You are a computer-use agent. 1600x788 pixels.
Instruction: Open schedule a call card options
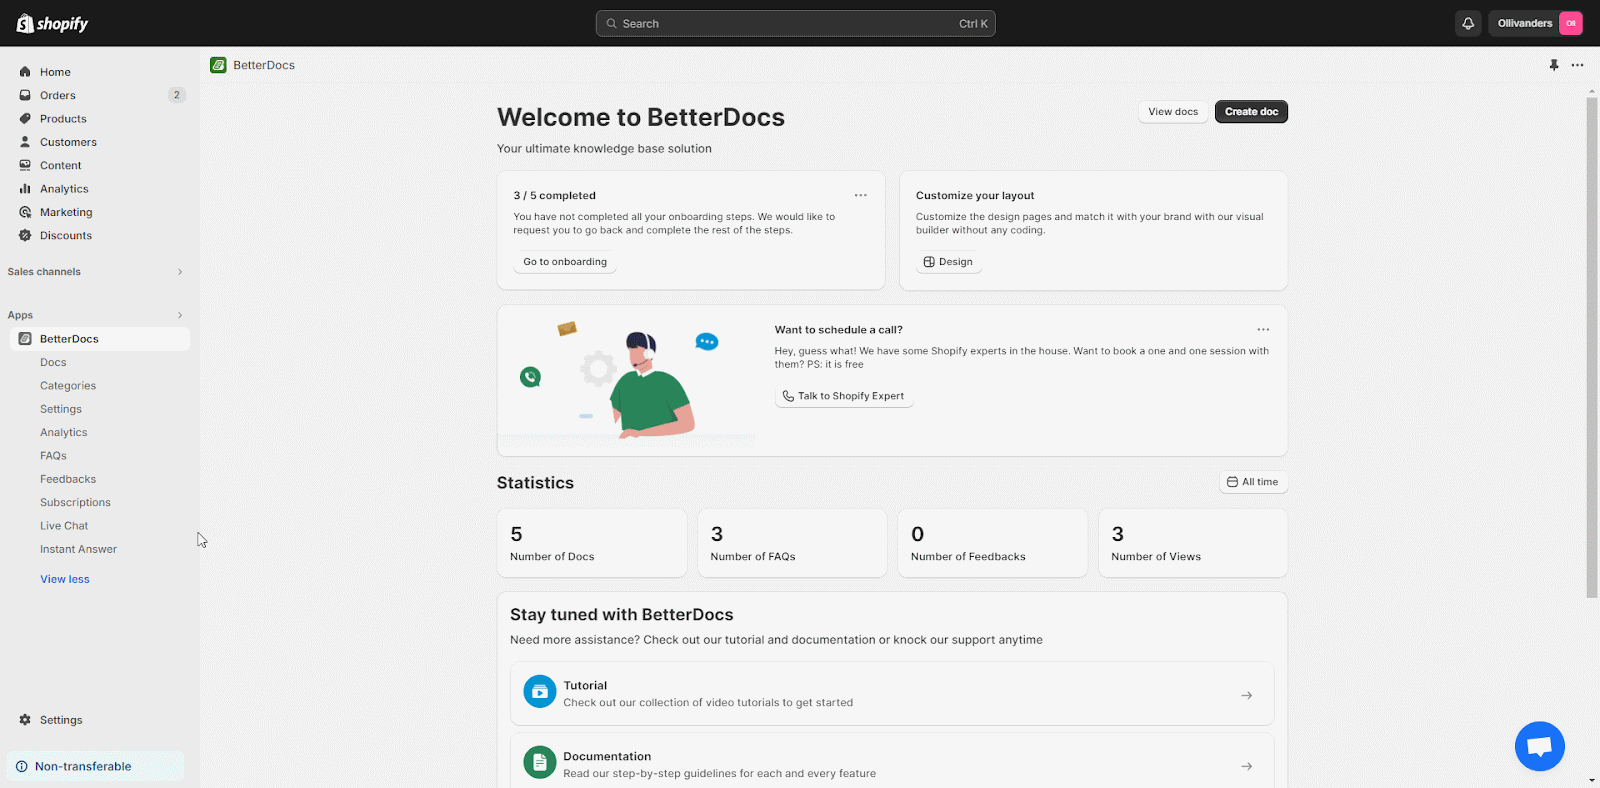pyautogui.click(x=1263, y=329)
